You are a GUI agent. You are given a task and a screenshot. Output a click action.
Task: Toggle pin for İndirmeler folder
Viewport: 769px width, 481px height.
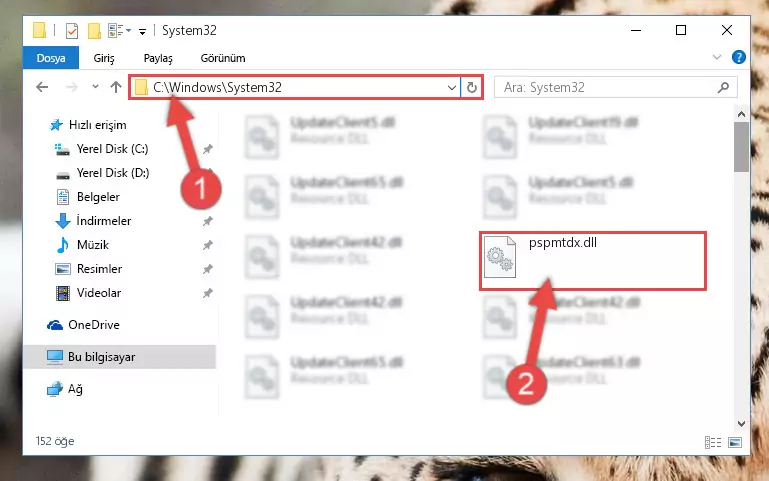[x=207, y=221]
